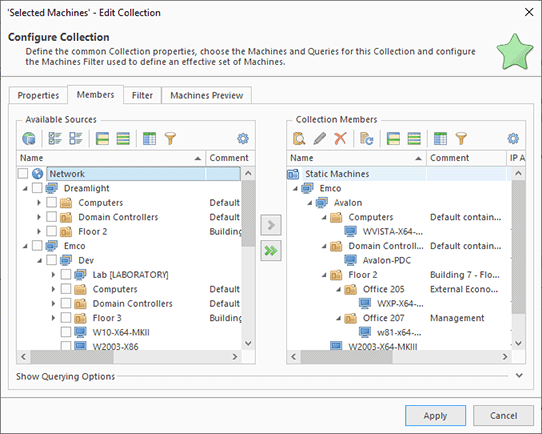
Task: Tick the W10-X64-MKII machine checkbox
Action: point(66,332)
